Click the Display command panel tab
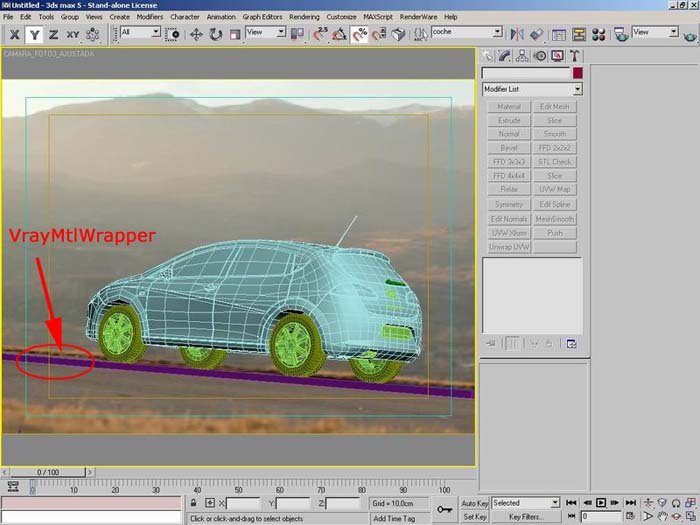Viewport: 700px width, 525px height. (557, 56)
